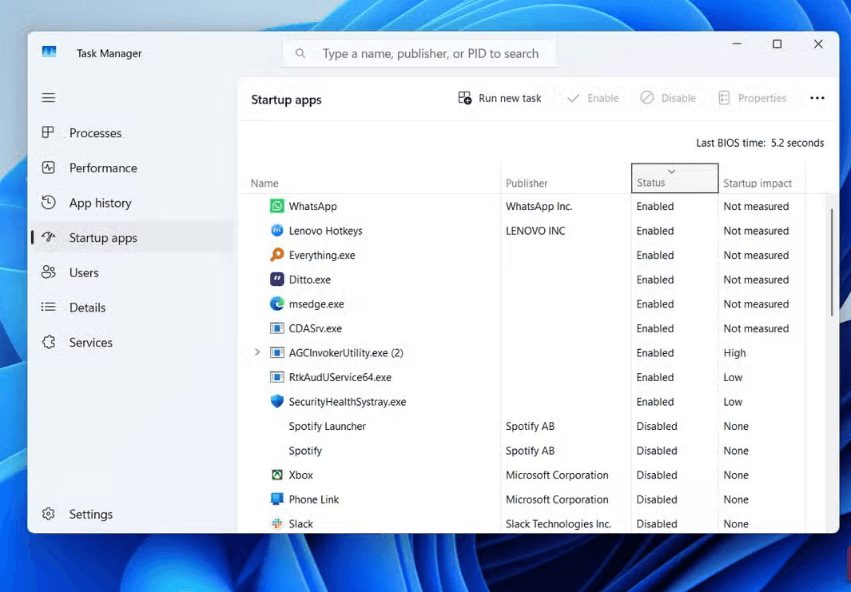Select the Everything.exe row name
Screen dimensions: 851x592
click(322, 255)
